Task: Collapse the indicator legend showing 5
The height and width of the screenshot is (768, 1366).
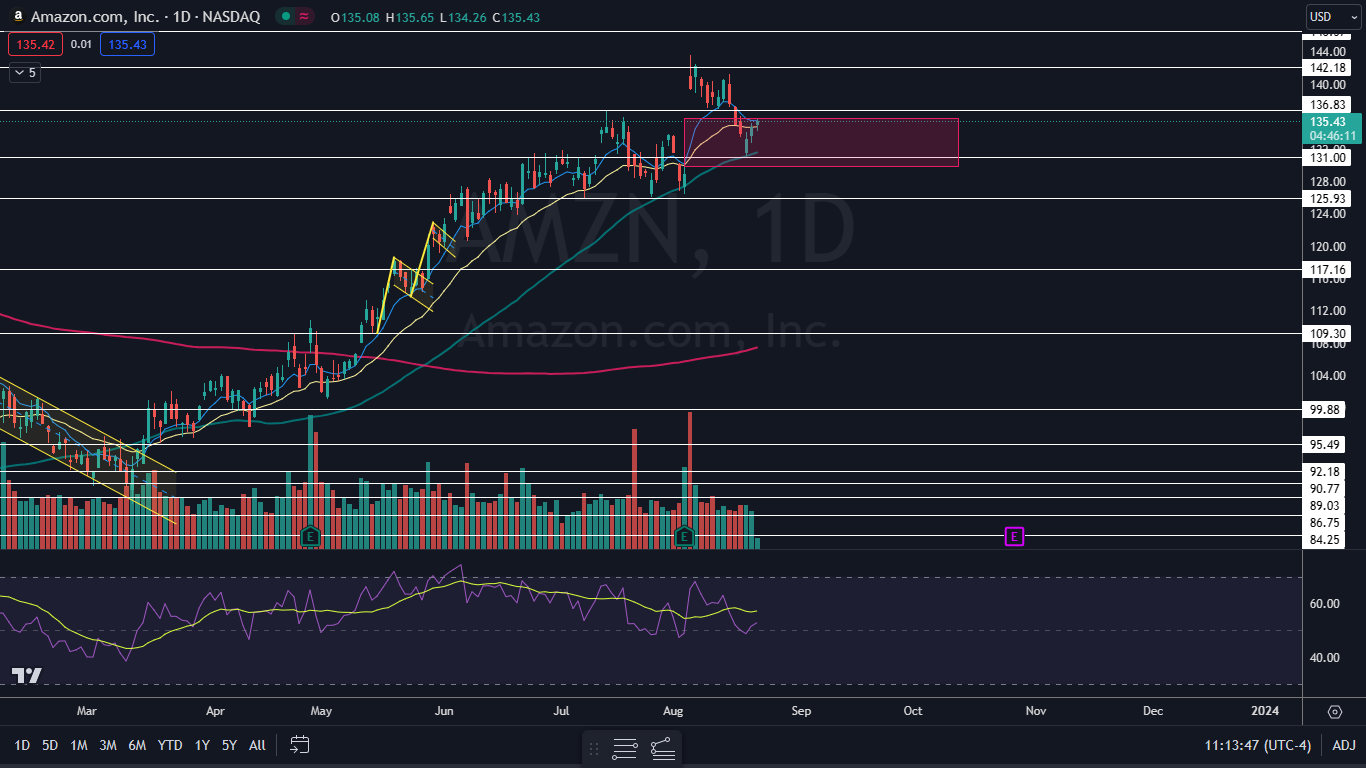Action: [25, 72]
